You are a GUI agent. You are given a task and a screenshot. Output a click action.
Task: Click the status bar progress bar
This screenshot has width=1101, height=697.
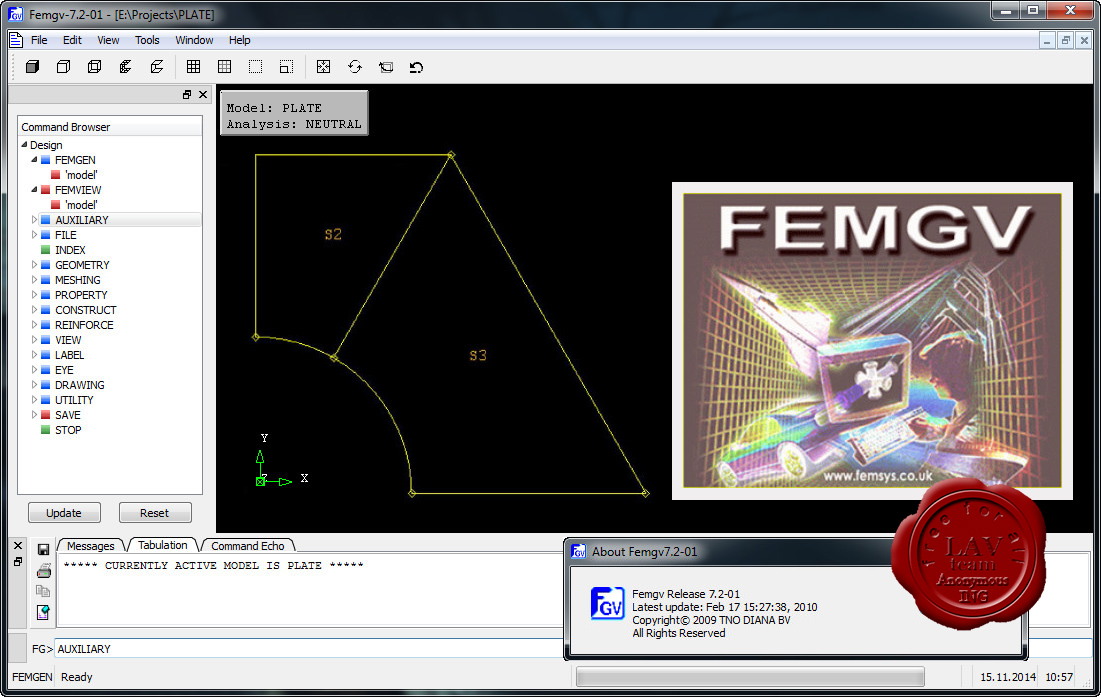coord(750,677)
